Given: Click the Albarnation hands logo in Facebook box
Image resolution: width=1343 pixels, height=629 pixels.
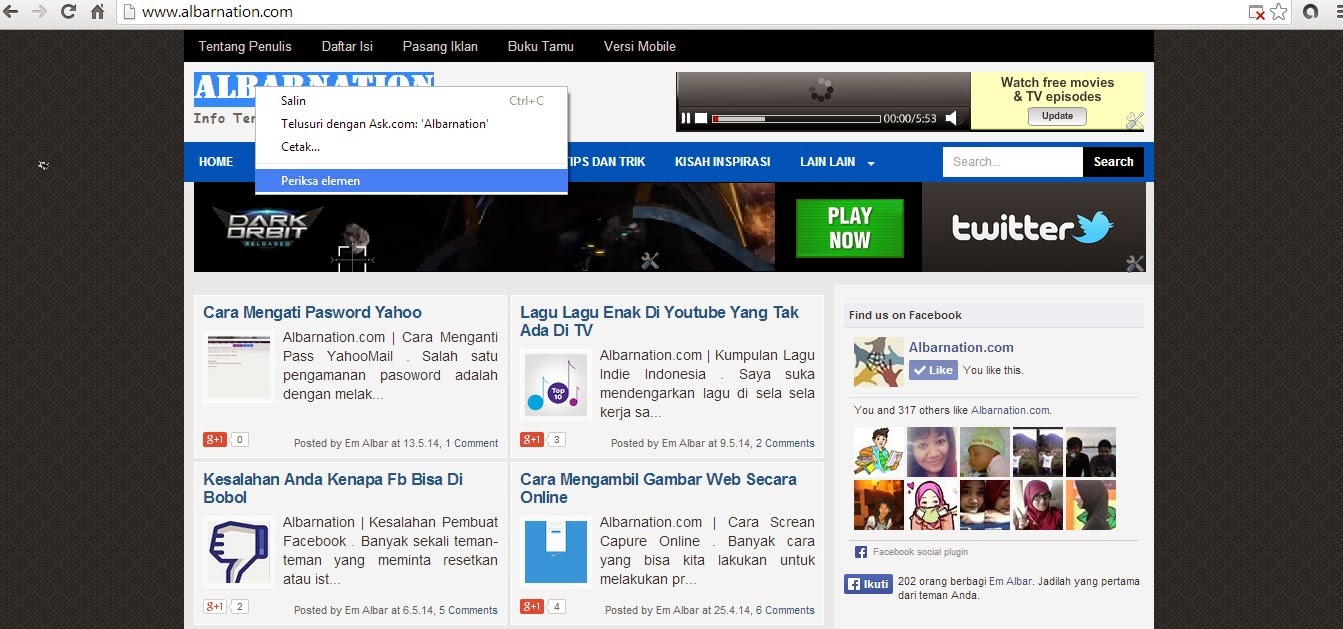Looking at the screenshot, I should click(878, 362).
